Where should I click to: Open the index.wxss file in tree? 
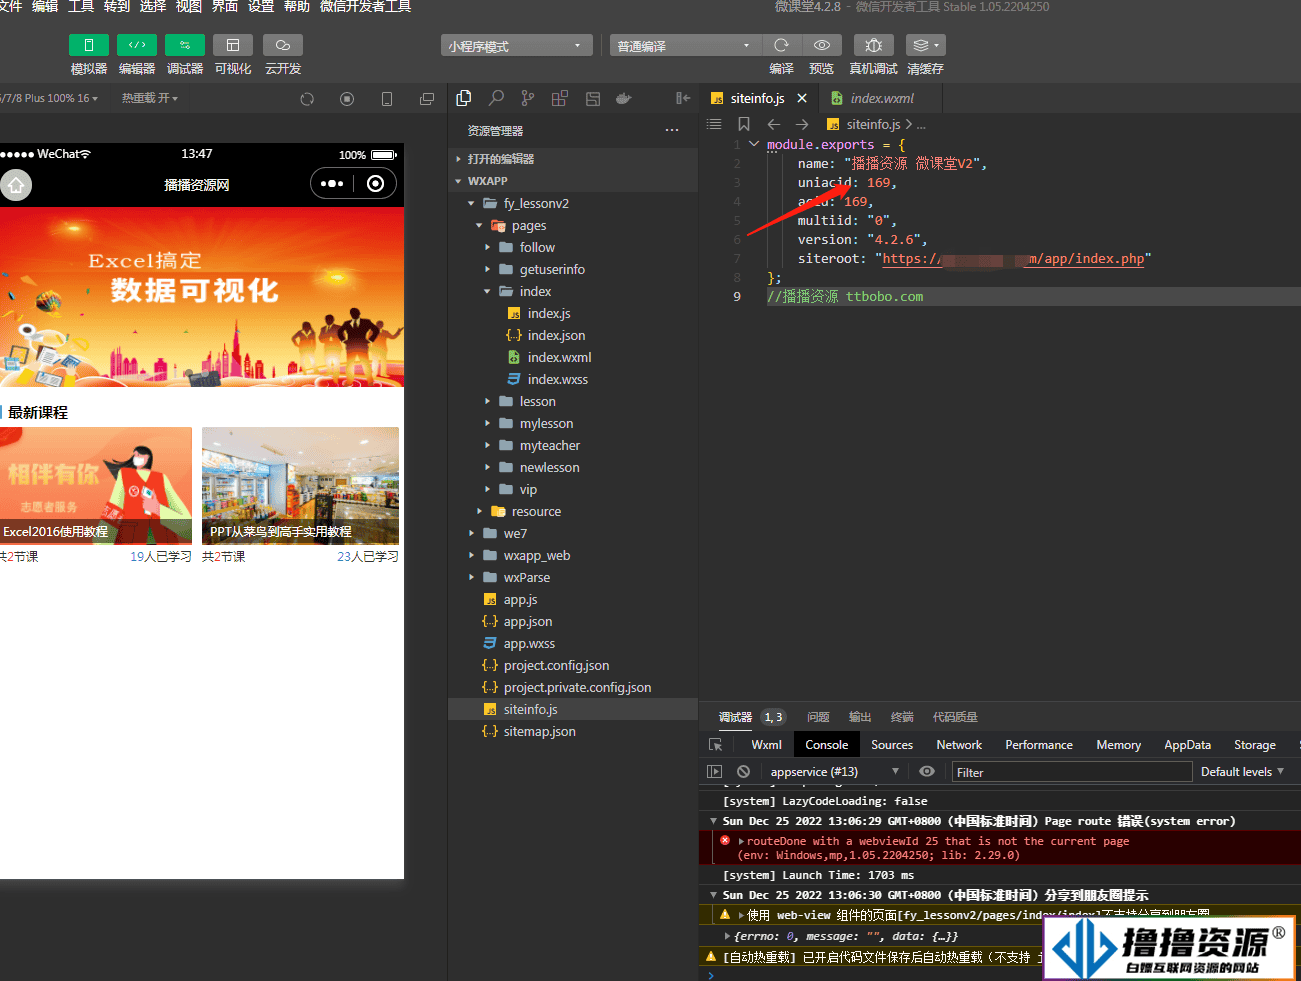[x=573, y=379]
